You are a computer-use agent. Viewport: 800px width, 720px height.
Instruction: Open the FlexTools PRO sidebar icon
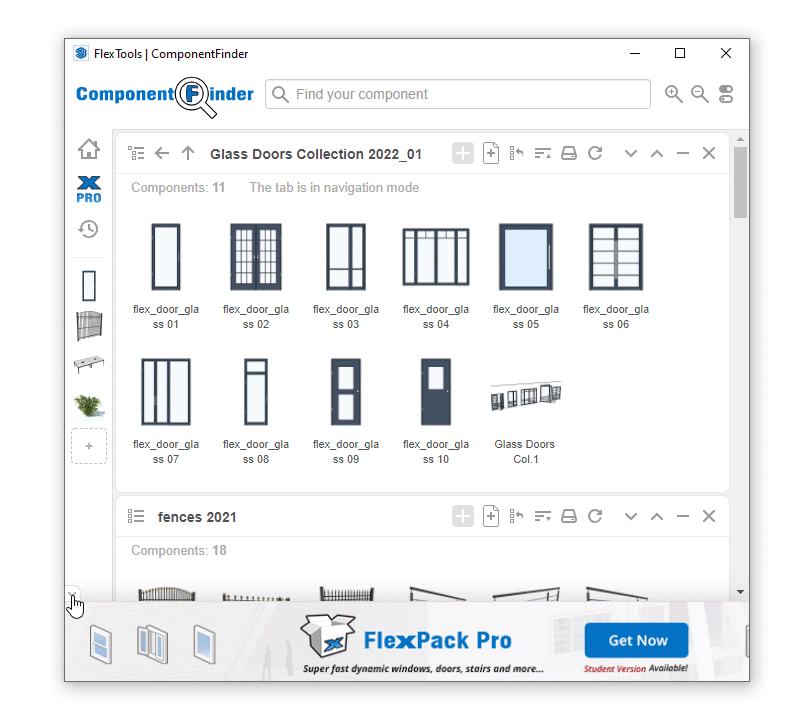(89, 189)
